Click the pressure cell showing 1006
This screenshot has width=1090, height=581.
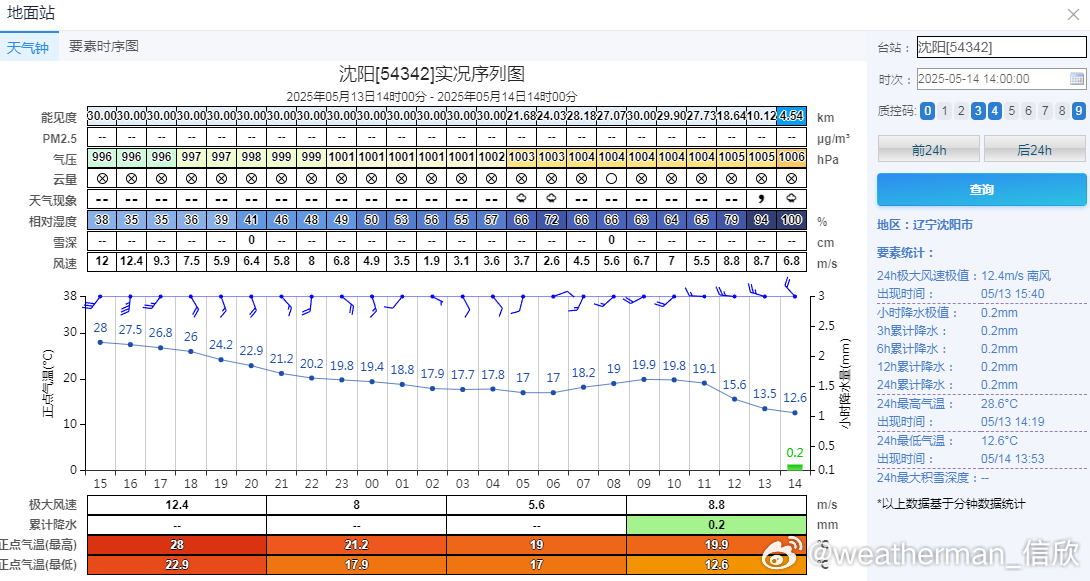coord(791,157)
